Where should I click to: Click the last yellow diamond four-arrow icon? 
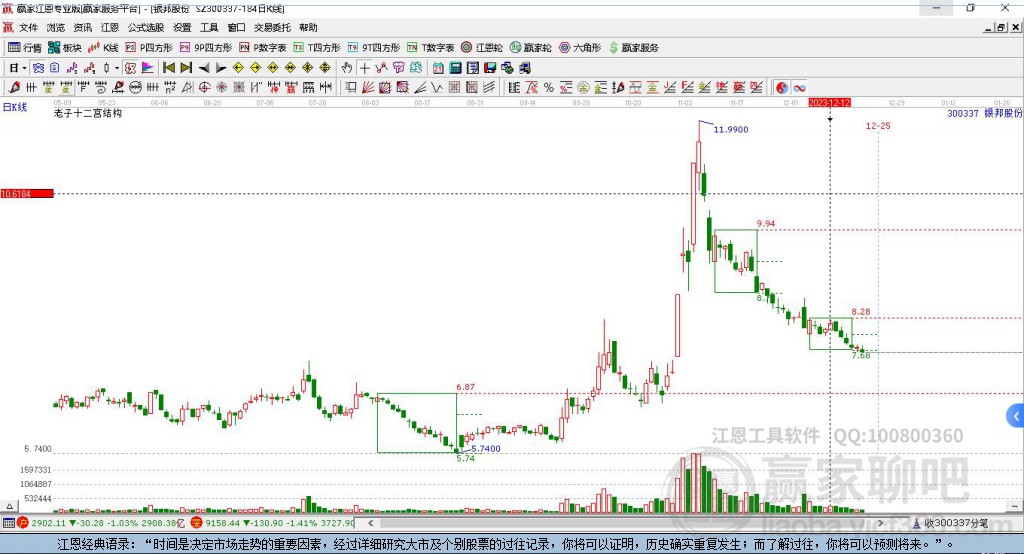325,68
